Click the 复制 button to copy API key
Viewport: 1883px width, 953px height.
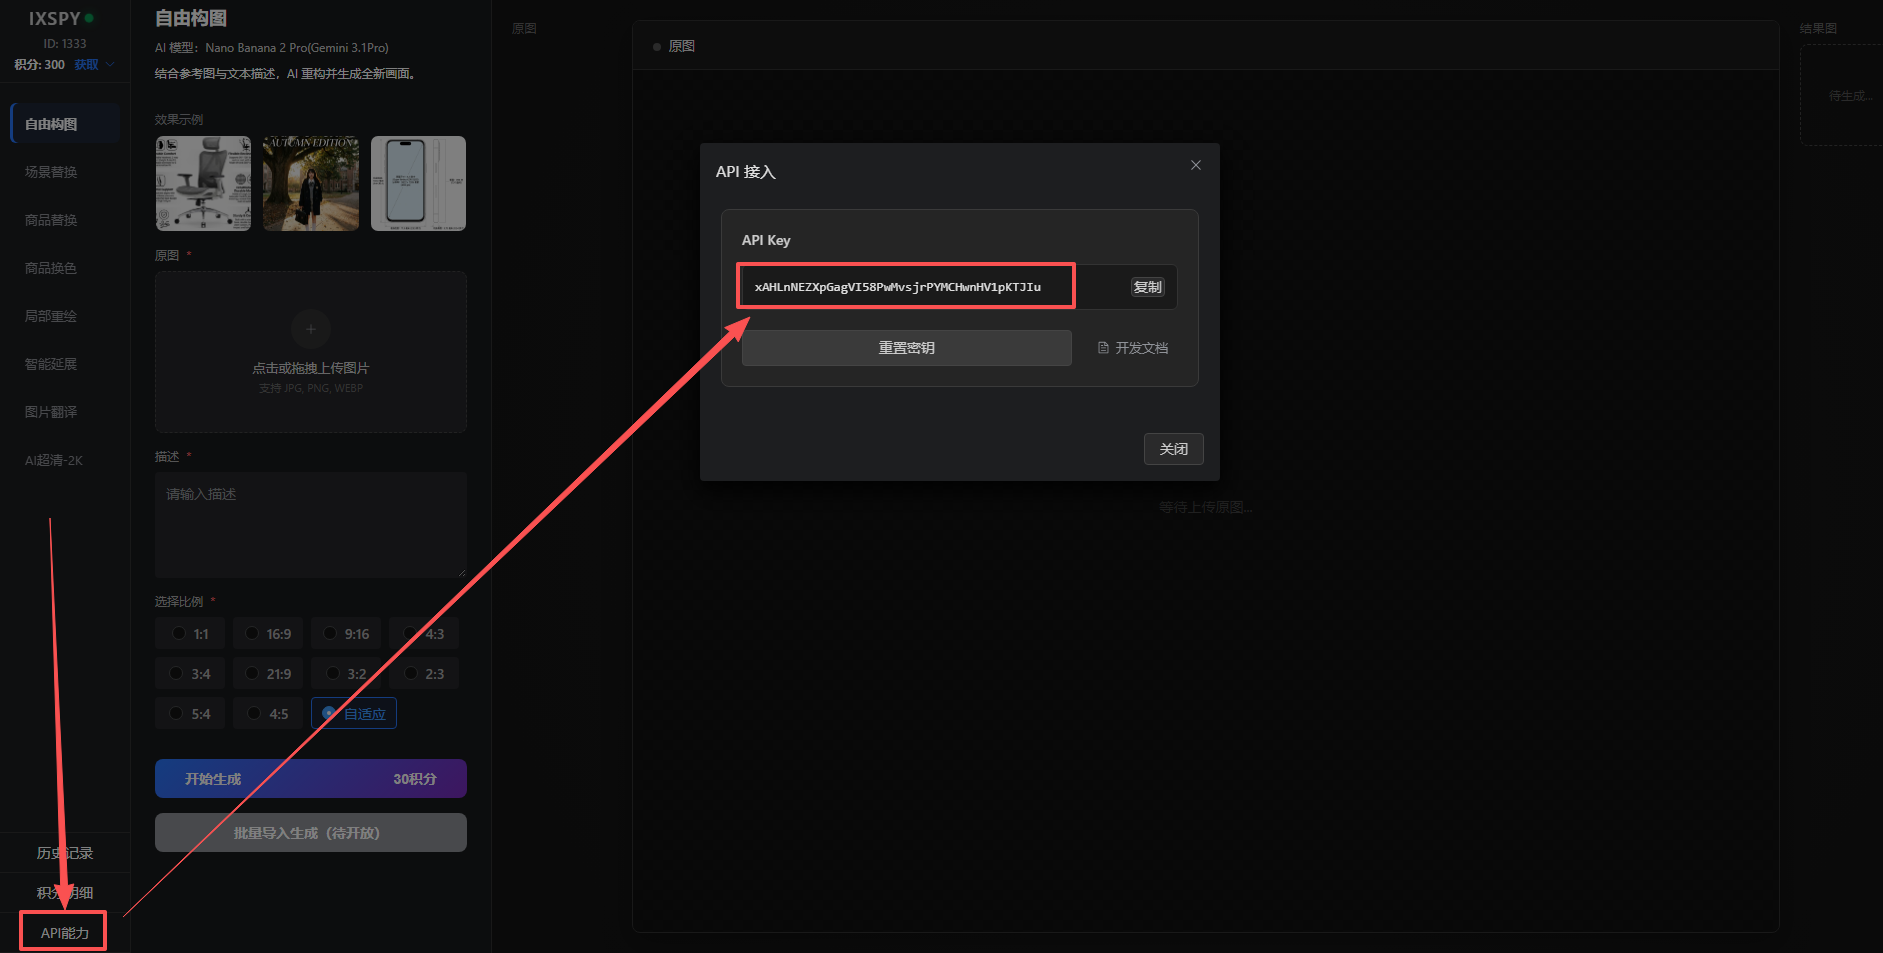pyautogui.click(x=1147, y=287)
